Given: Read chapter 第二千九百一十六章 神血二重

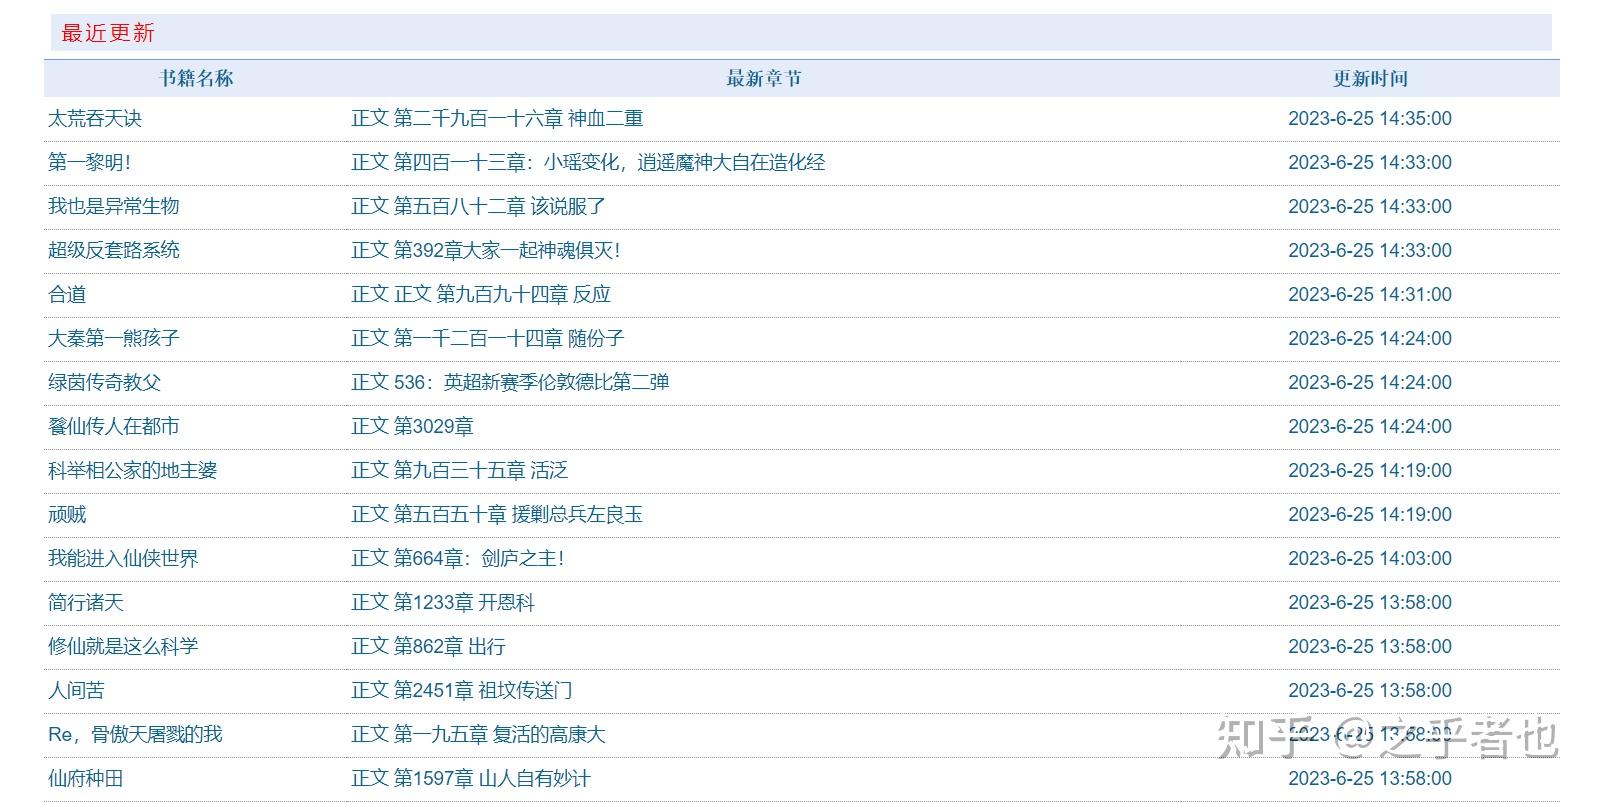Looking at the screenshot, I should 497,118.
